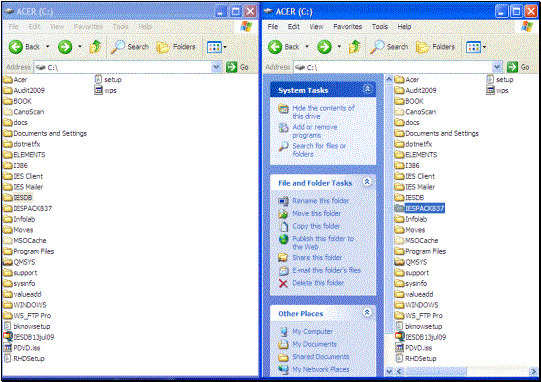
Task: Click Rename this folder link
Action: point(321,201)
